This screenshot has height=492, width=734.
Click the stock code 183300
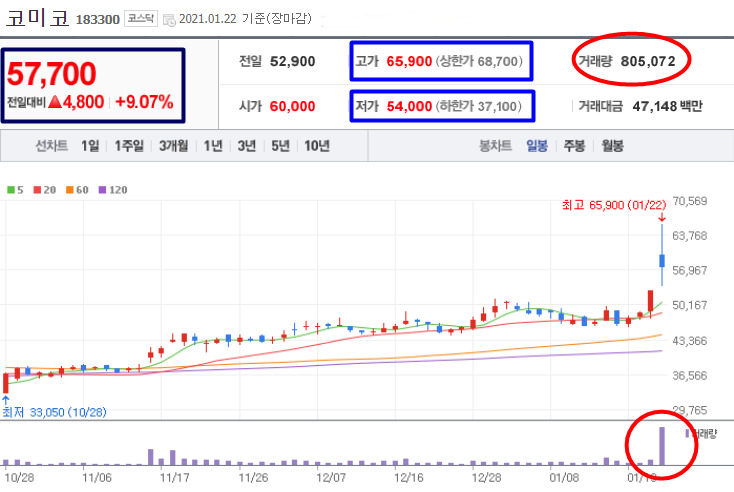(x=98, y=20)
